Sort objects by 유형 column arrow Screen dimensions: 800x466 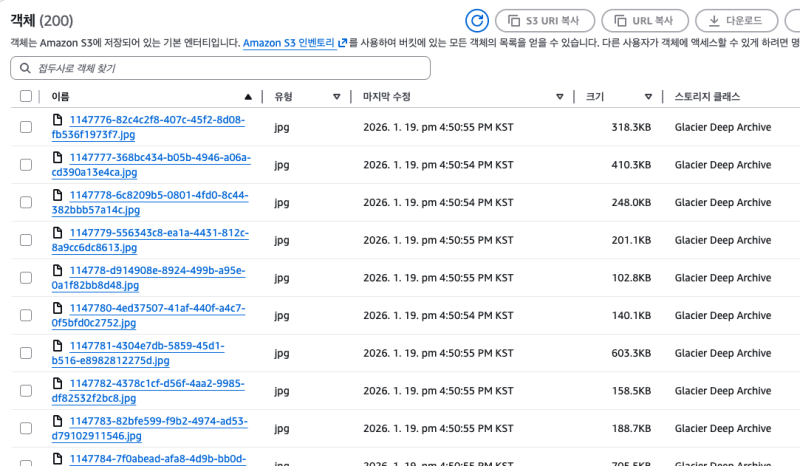(x=336, y=97)
